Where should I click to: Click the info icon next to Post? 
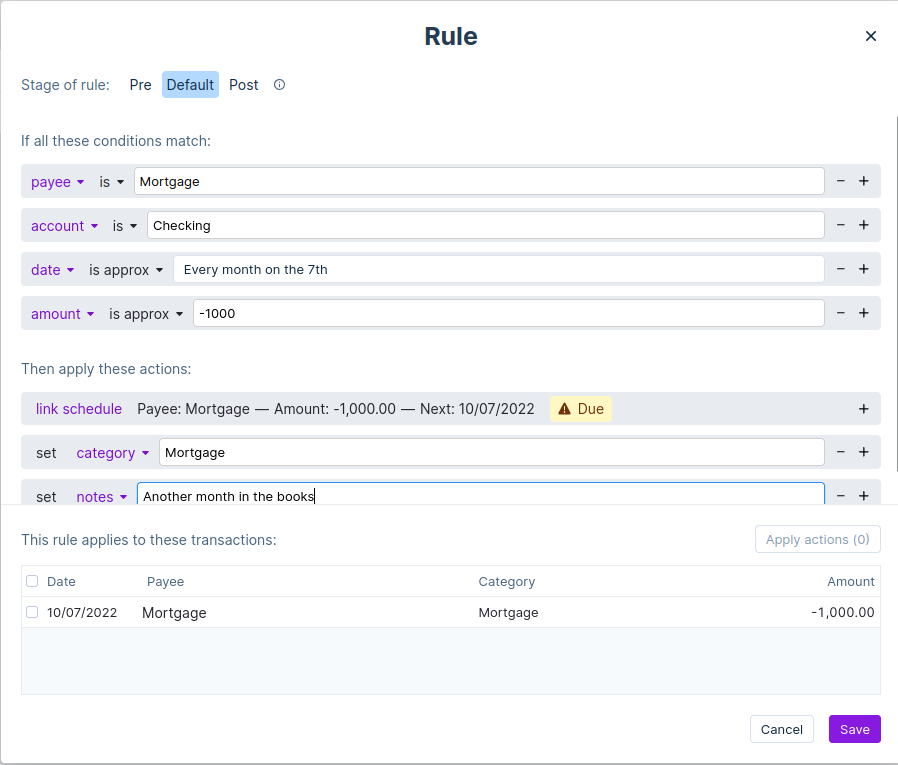tap(280, 85)
